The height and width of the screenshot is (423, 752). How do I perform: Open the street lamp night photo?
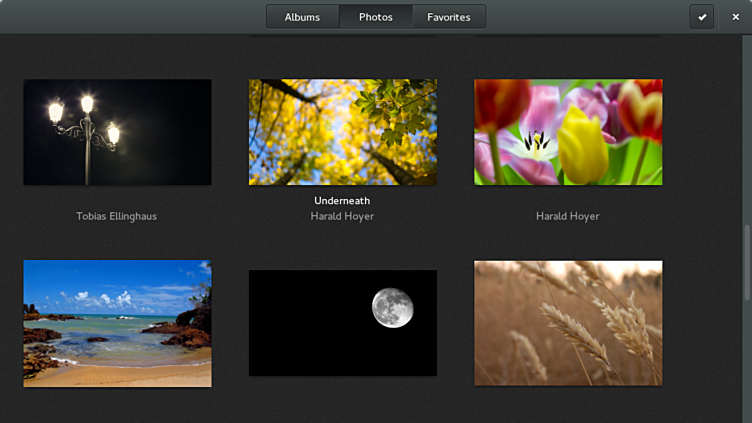(117, 132)
